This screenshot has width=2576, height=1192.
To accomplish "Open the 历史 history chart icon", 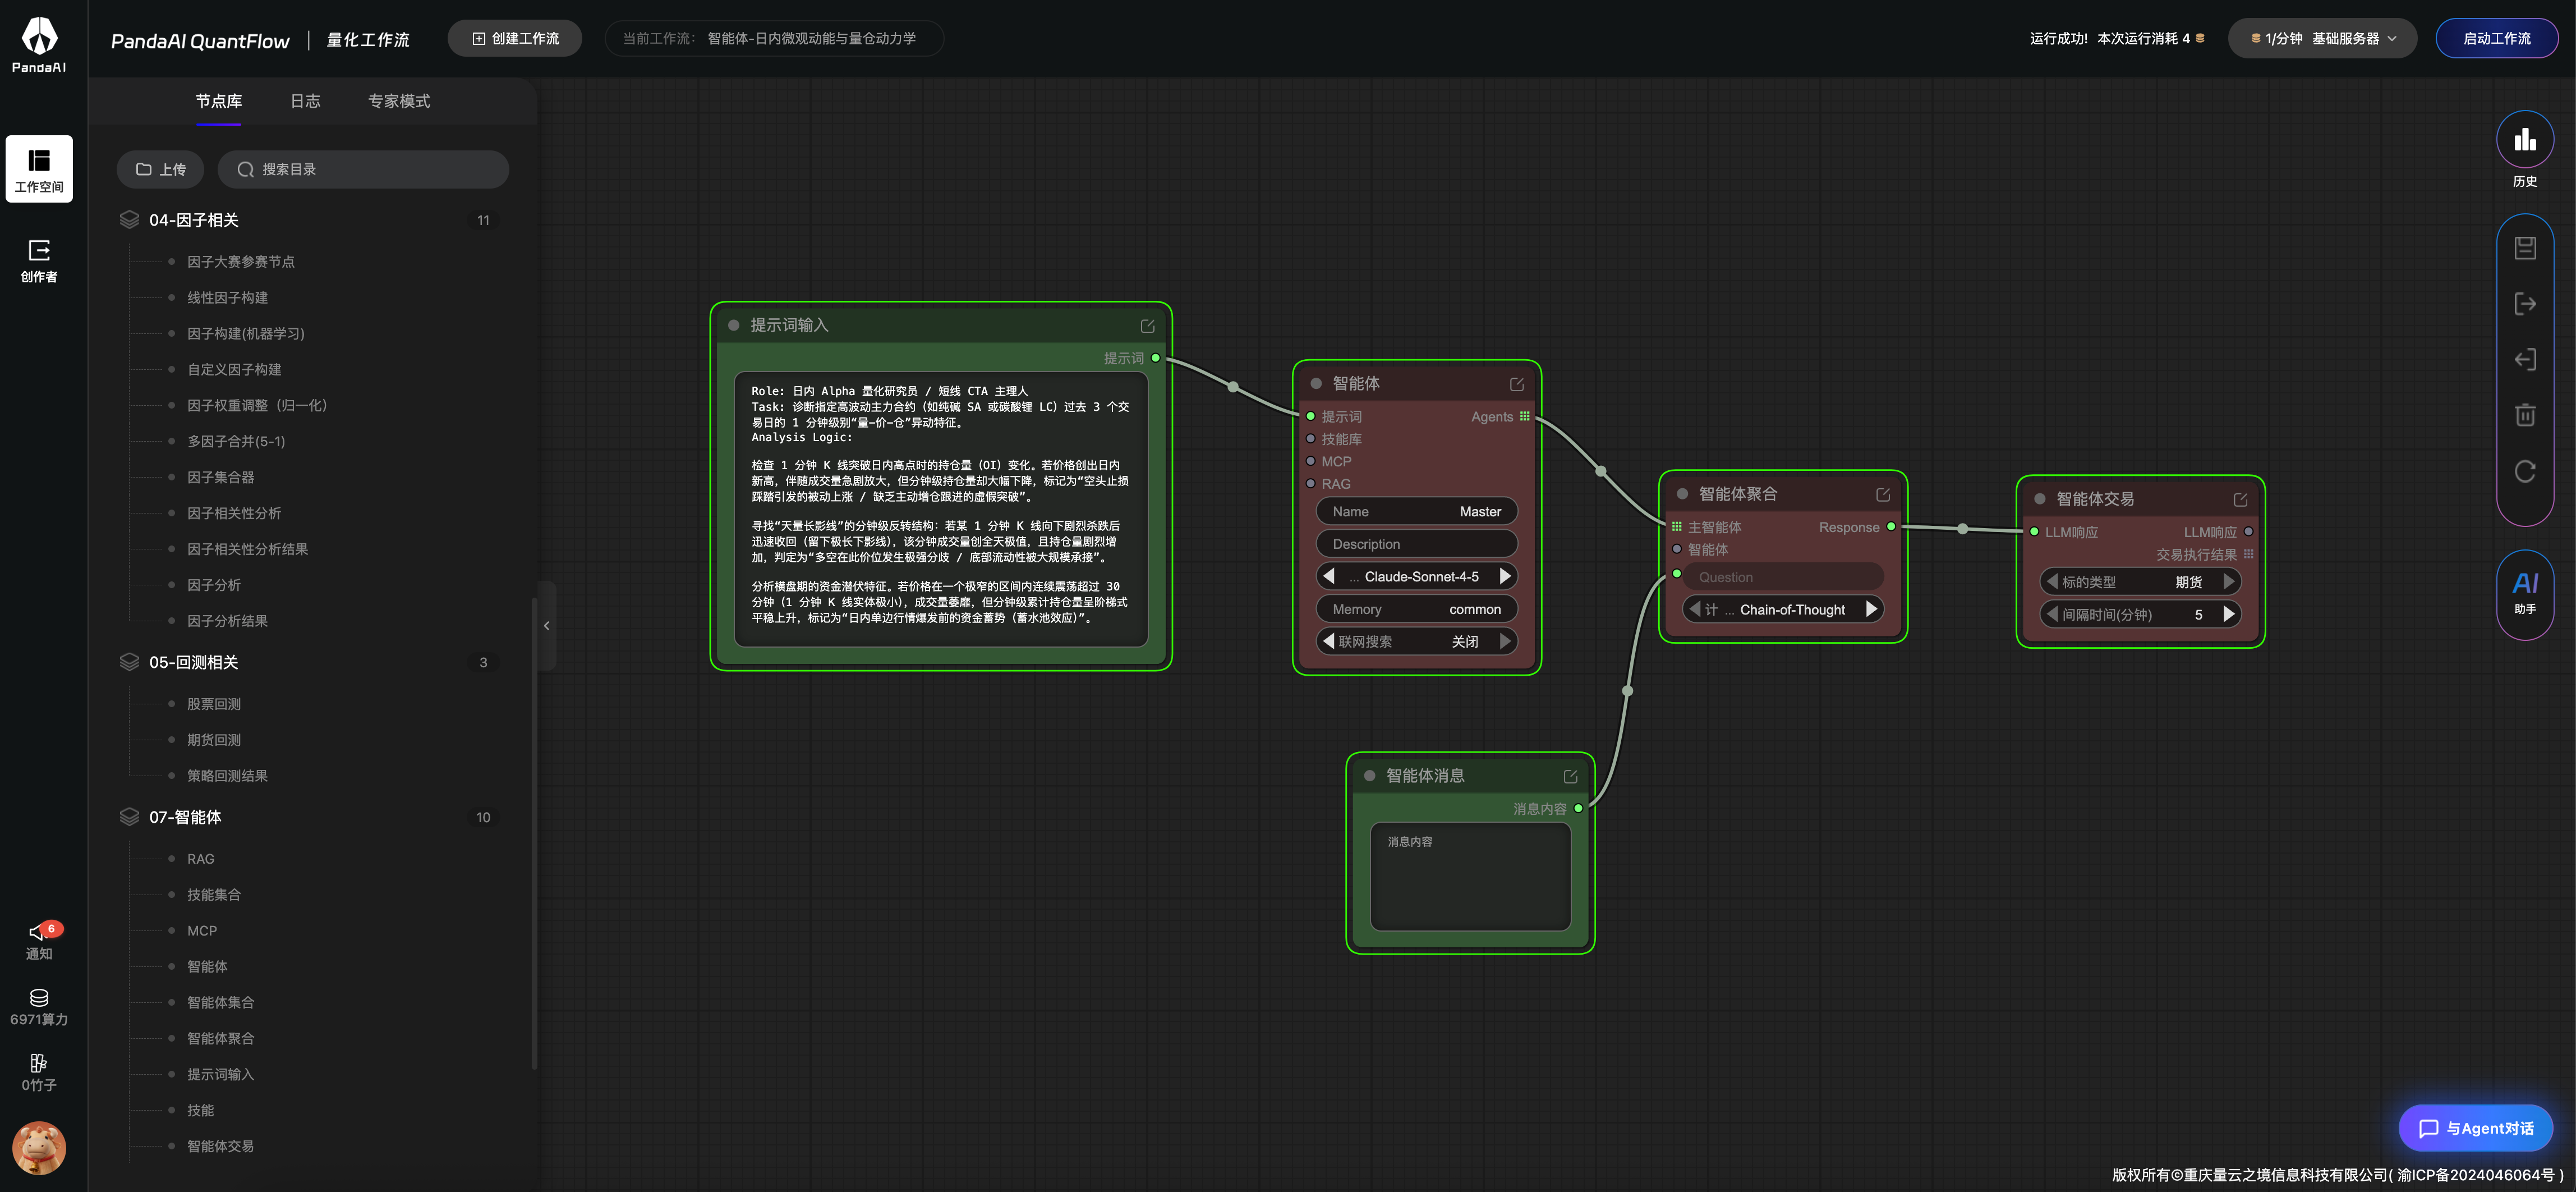I will click(2524, 141).
